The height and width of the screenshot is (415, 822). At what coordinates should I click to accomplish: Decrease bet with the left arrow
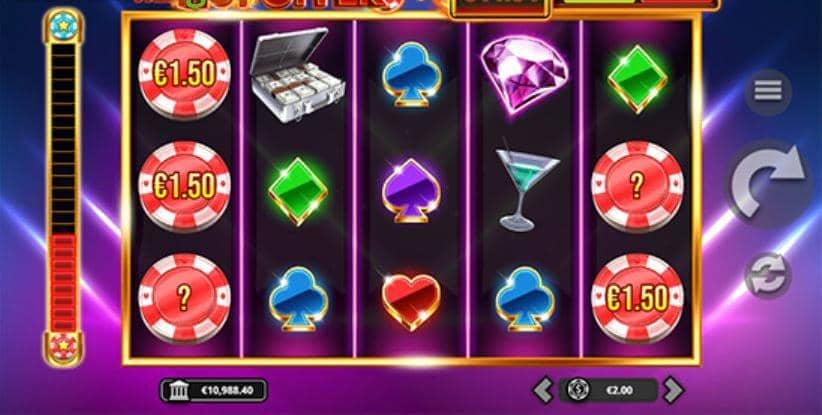(544, 390)
